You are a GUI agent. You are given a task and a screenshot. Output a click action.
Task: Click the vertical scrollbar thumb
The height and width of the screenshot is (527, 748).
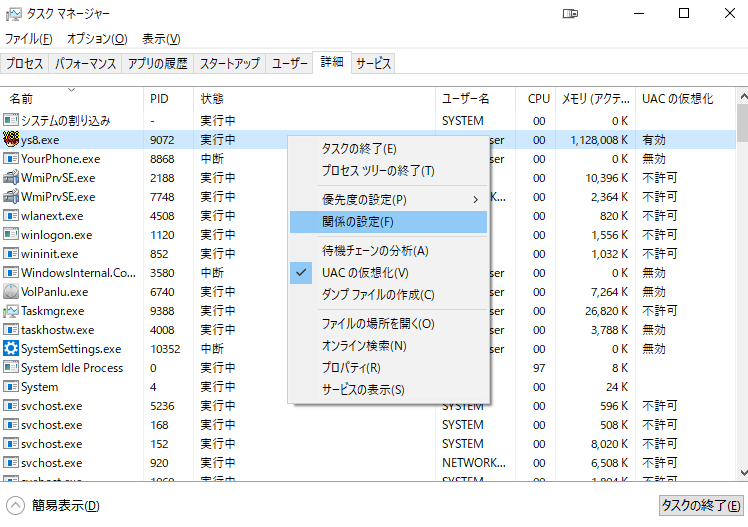(x=742, y=123)
